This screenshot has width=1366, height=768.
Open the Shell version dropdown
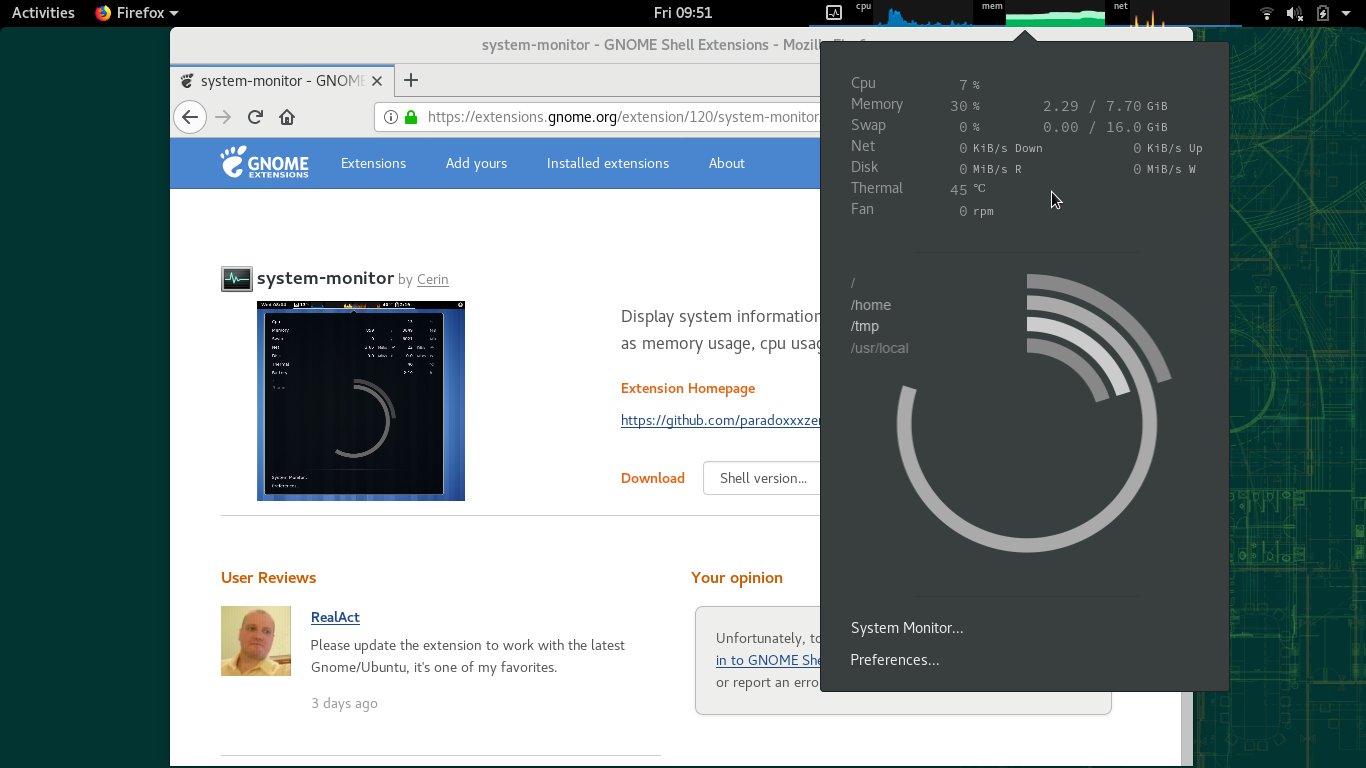tap(762, 478)
